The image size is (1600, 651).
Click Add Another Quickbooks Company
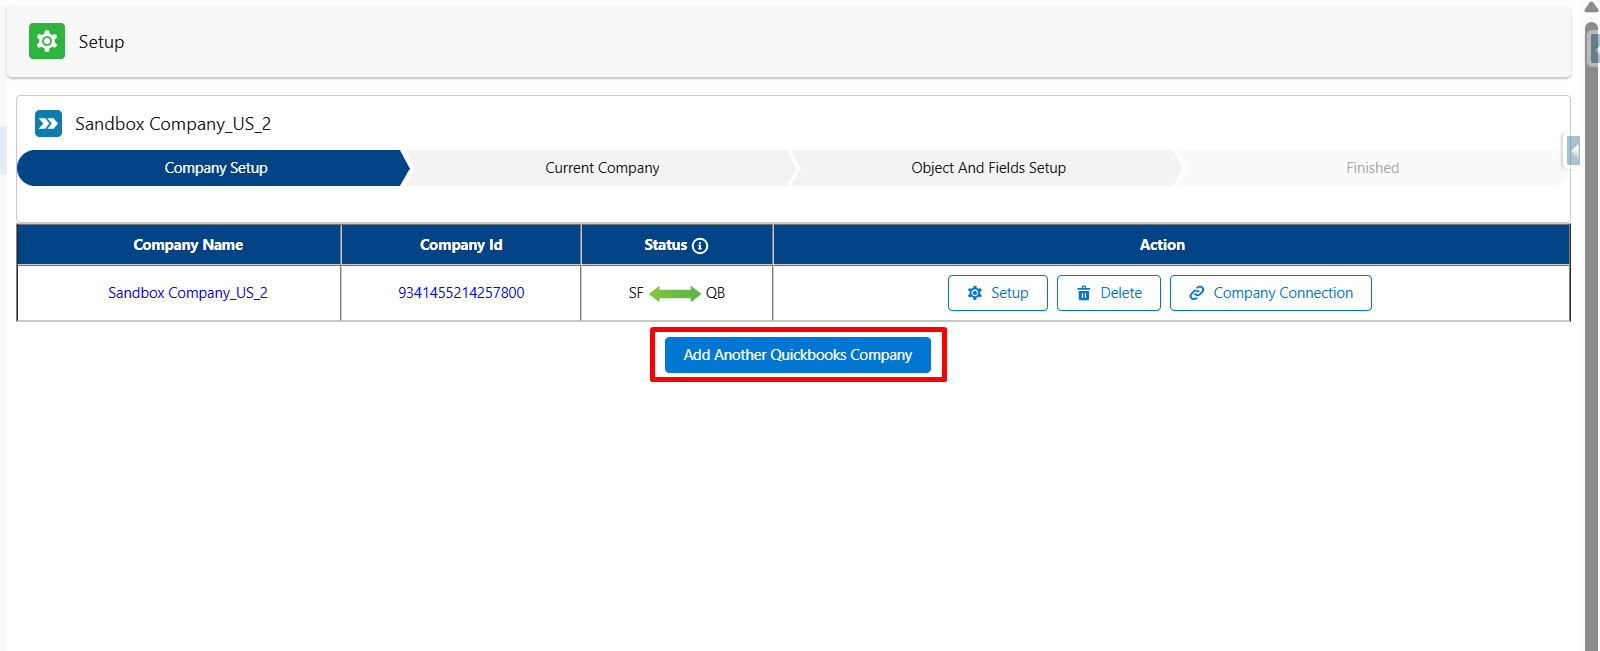tap(798, 355)
